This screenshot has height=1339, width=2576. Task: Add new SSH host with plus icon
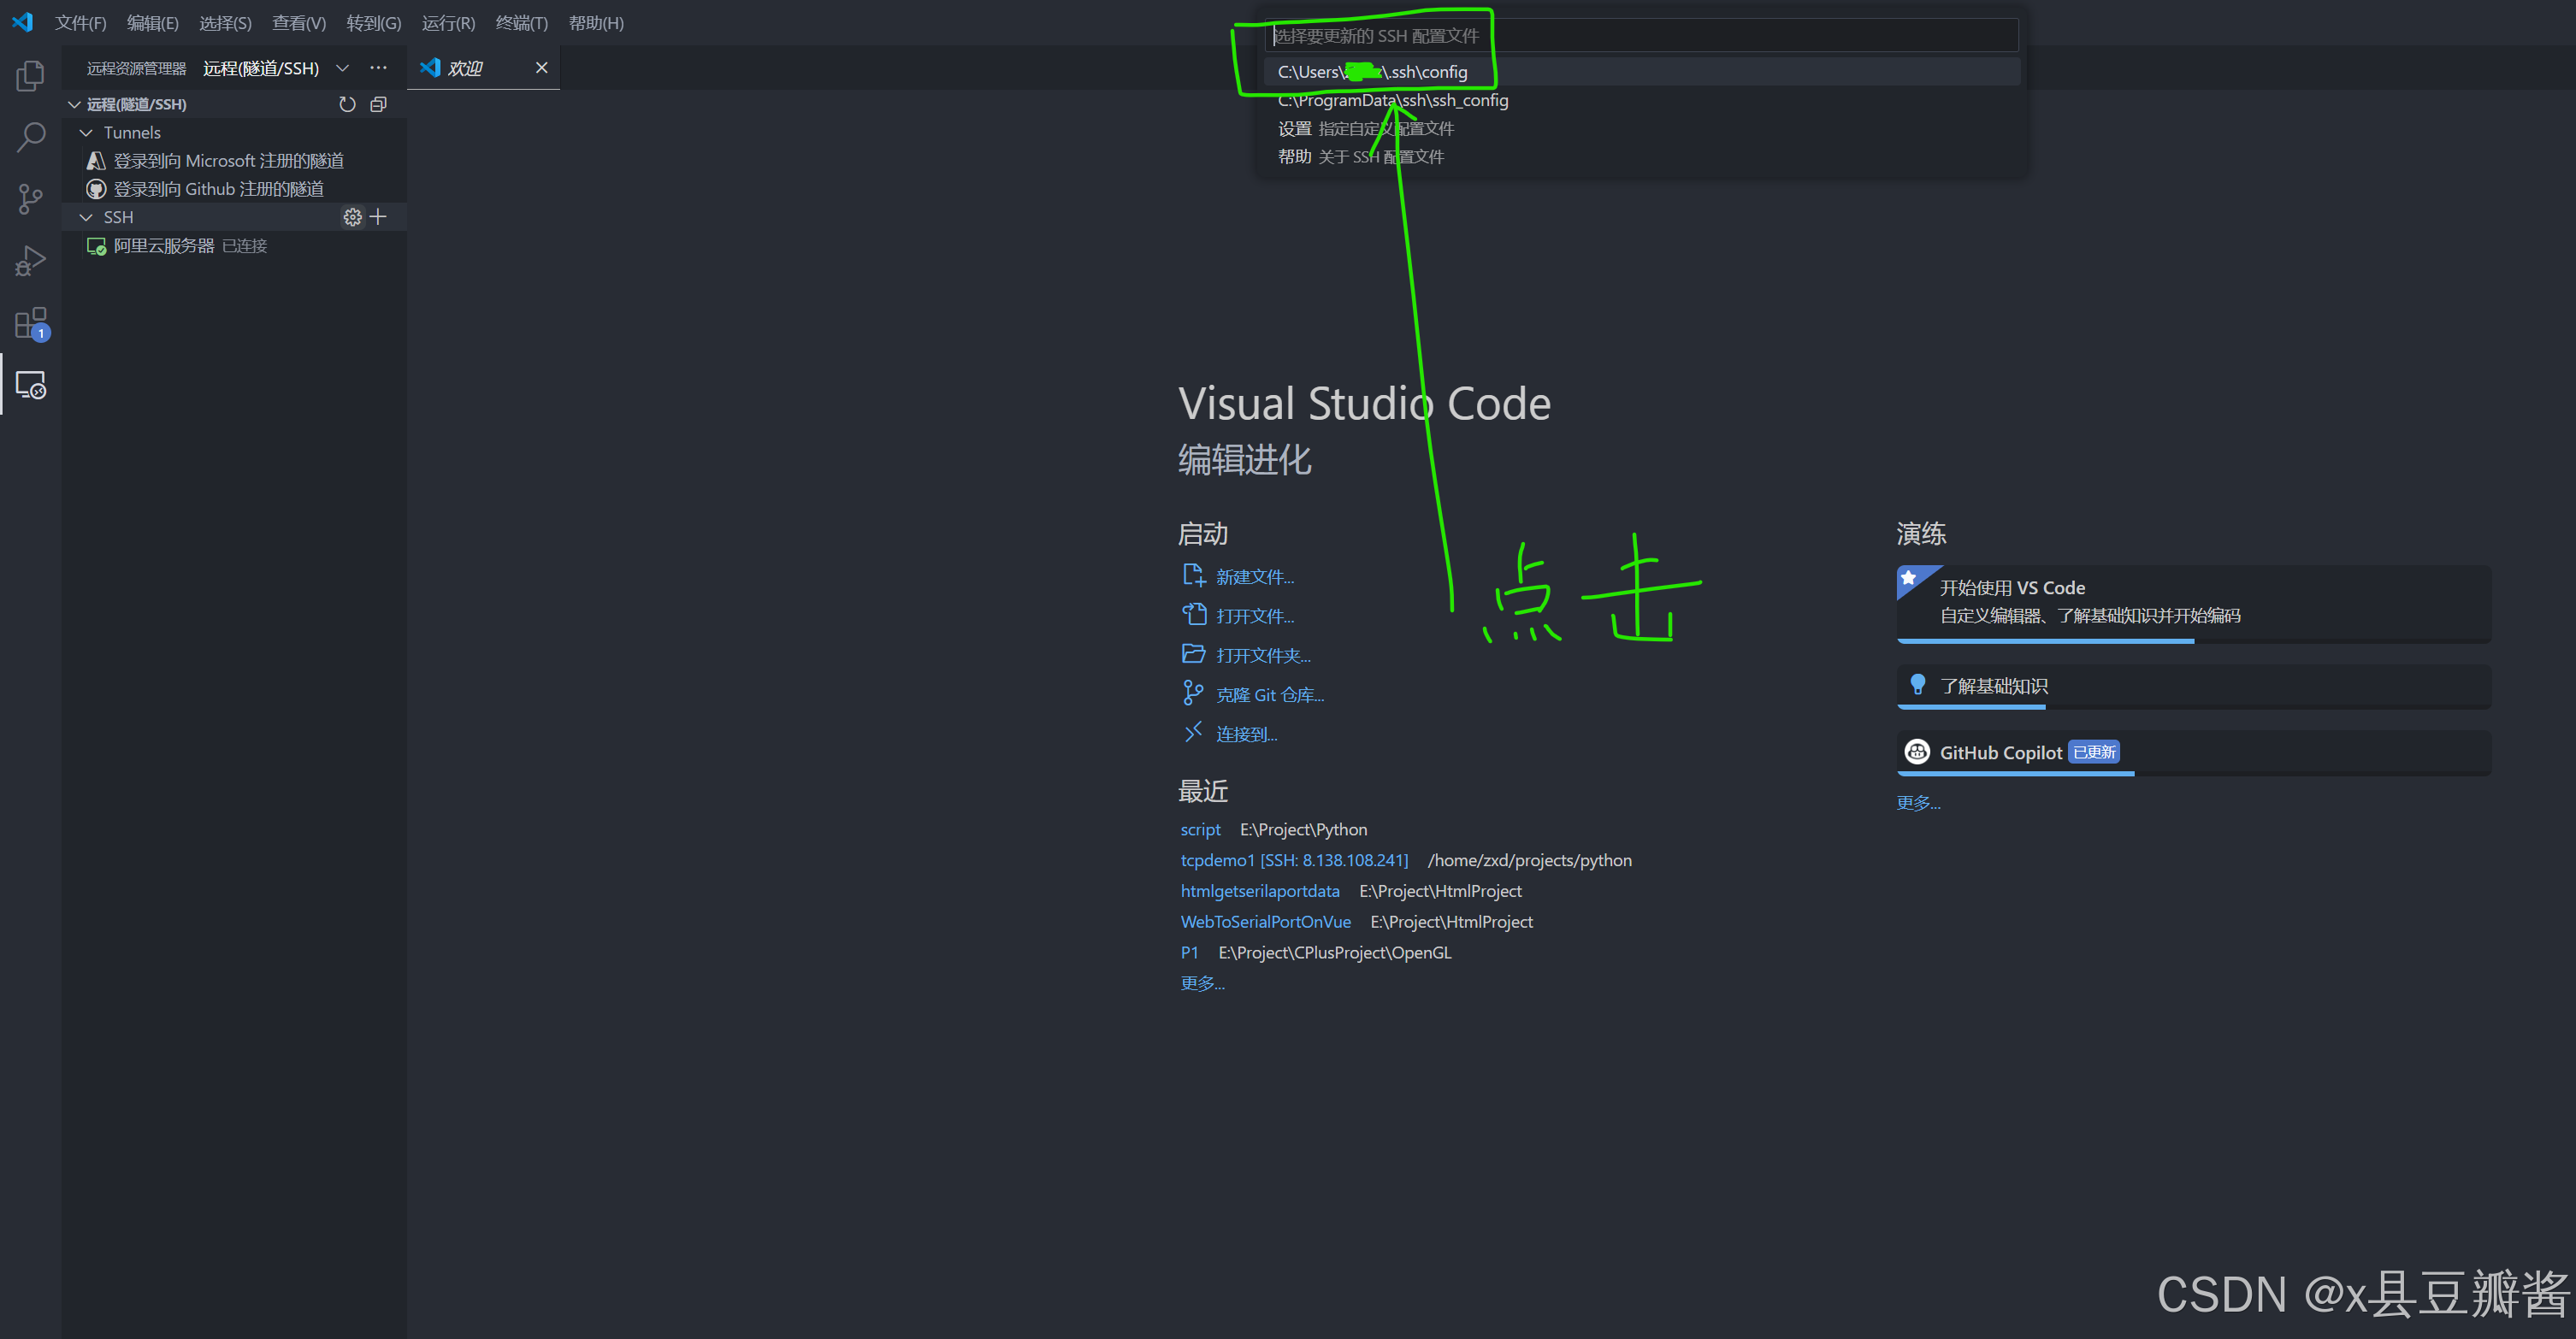point(378,217)
